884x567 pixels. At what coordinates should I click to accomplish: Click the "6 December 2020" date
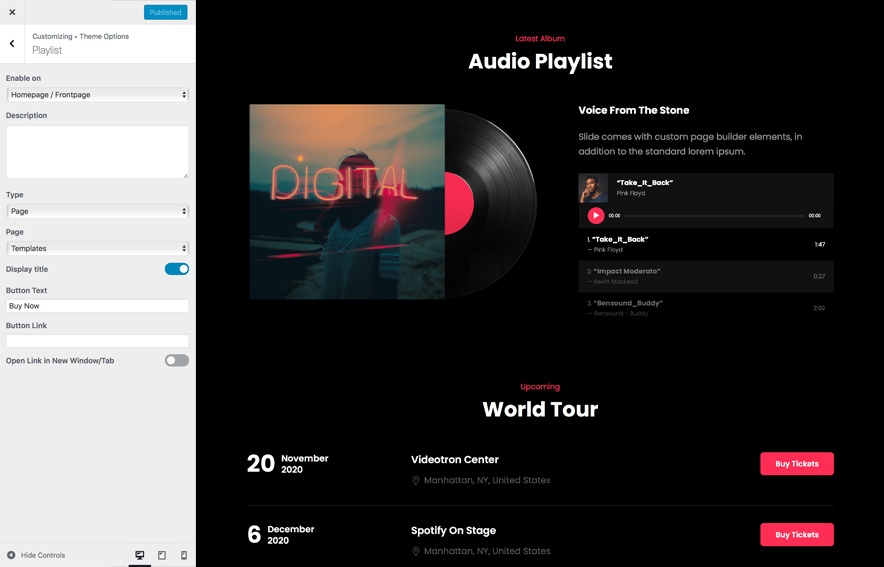pos(281,534)
